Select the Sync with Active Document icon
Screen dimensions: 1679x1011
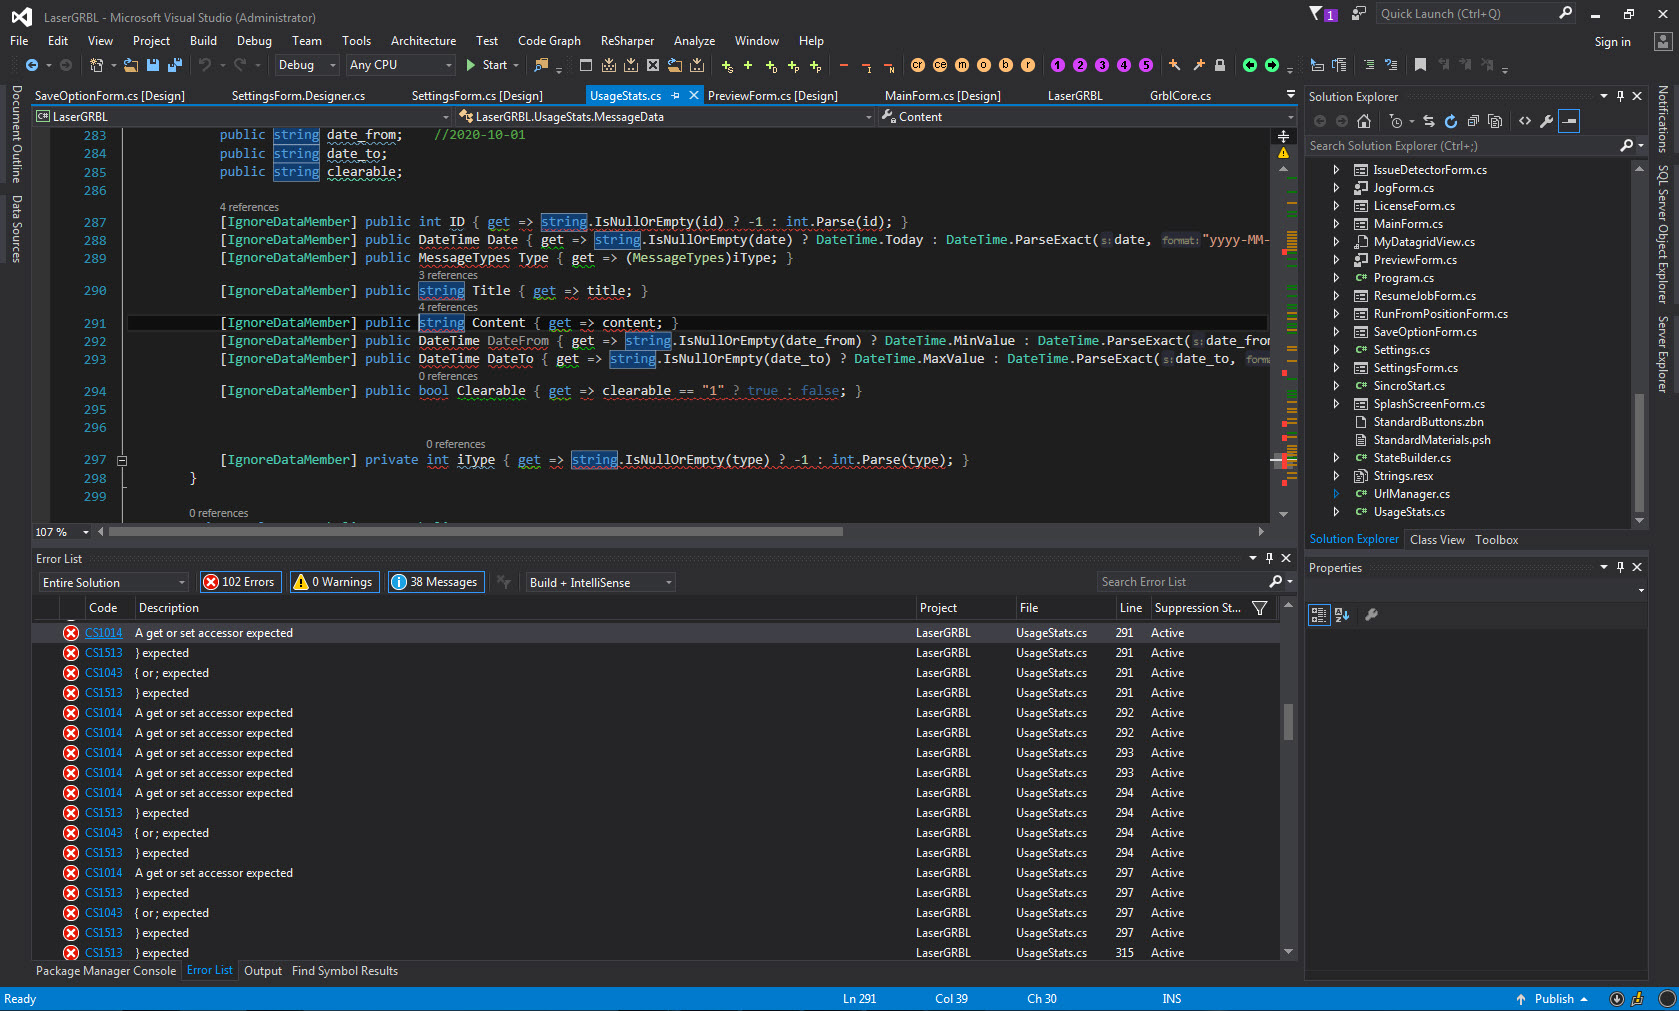(1428, 121)
